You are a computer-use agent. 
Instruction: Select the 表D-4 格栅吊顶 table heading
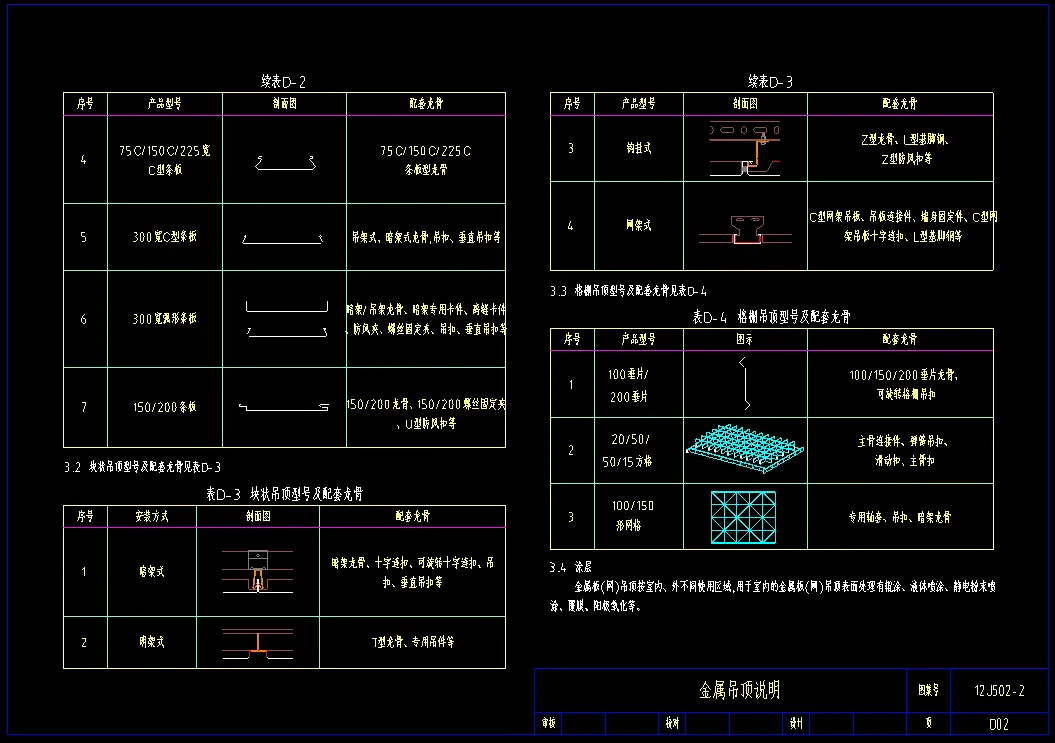point(771,316)
